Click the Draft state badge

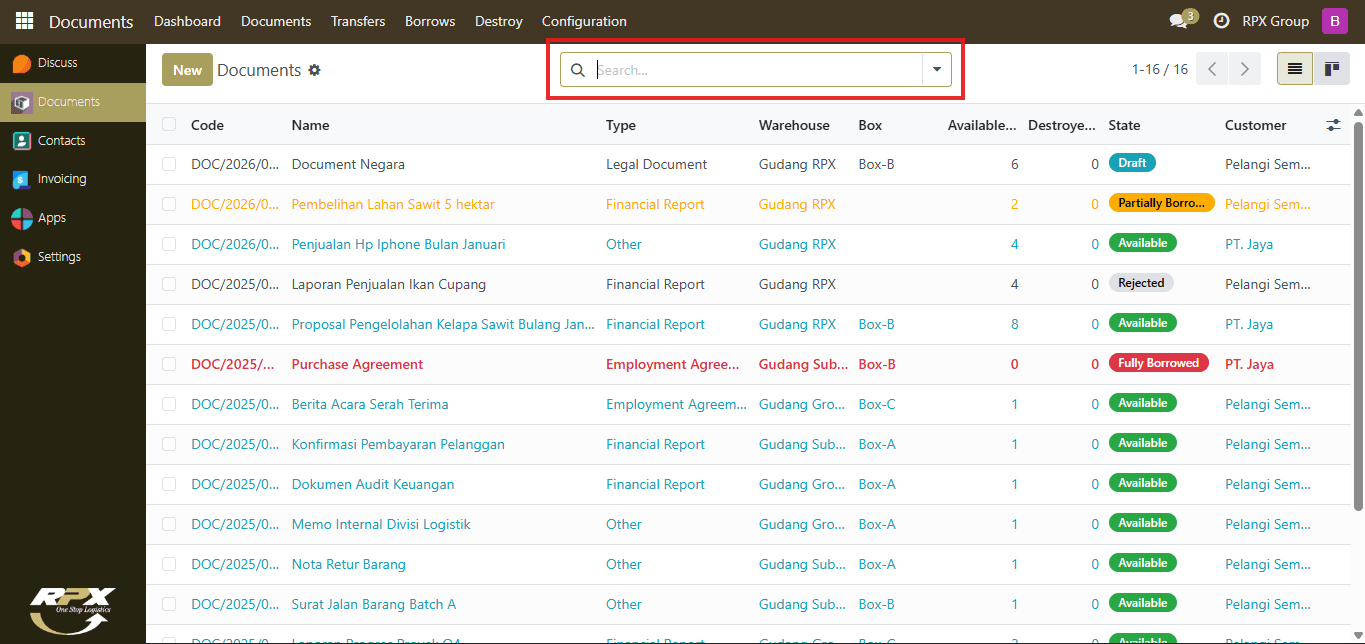coord(1132,163)
